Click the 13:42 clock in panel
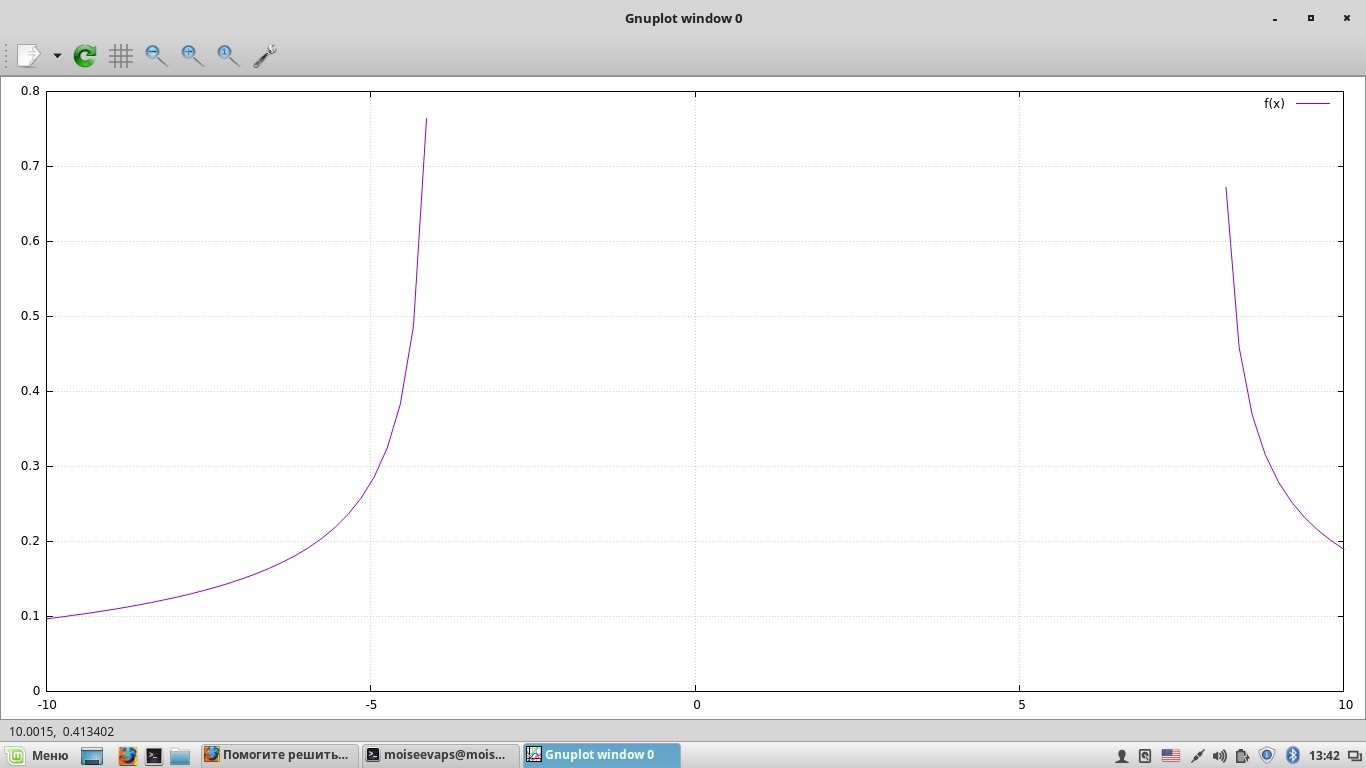Screen dimensions: 1366x768 tap(1324, 756)
